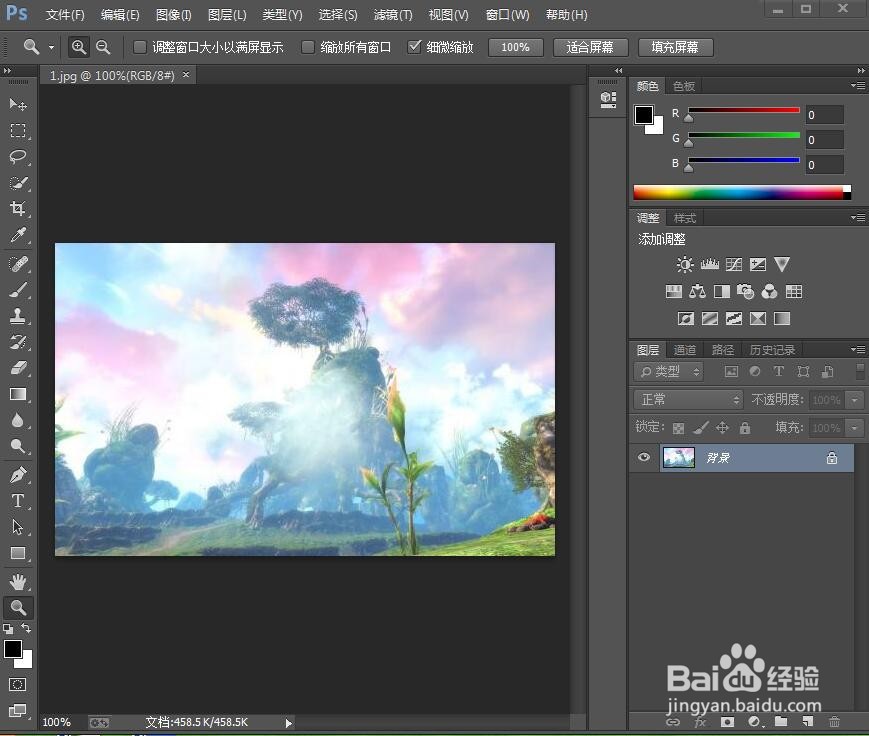The width and height of the screenshot is (869, 736).
Task: Select the Clone Stamp tool
Action: (x=18, y=316)
